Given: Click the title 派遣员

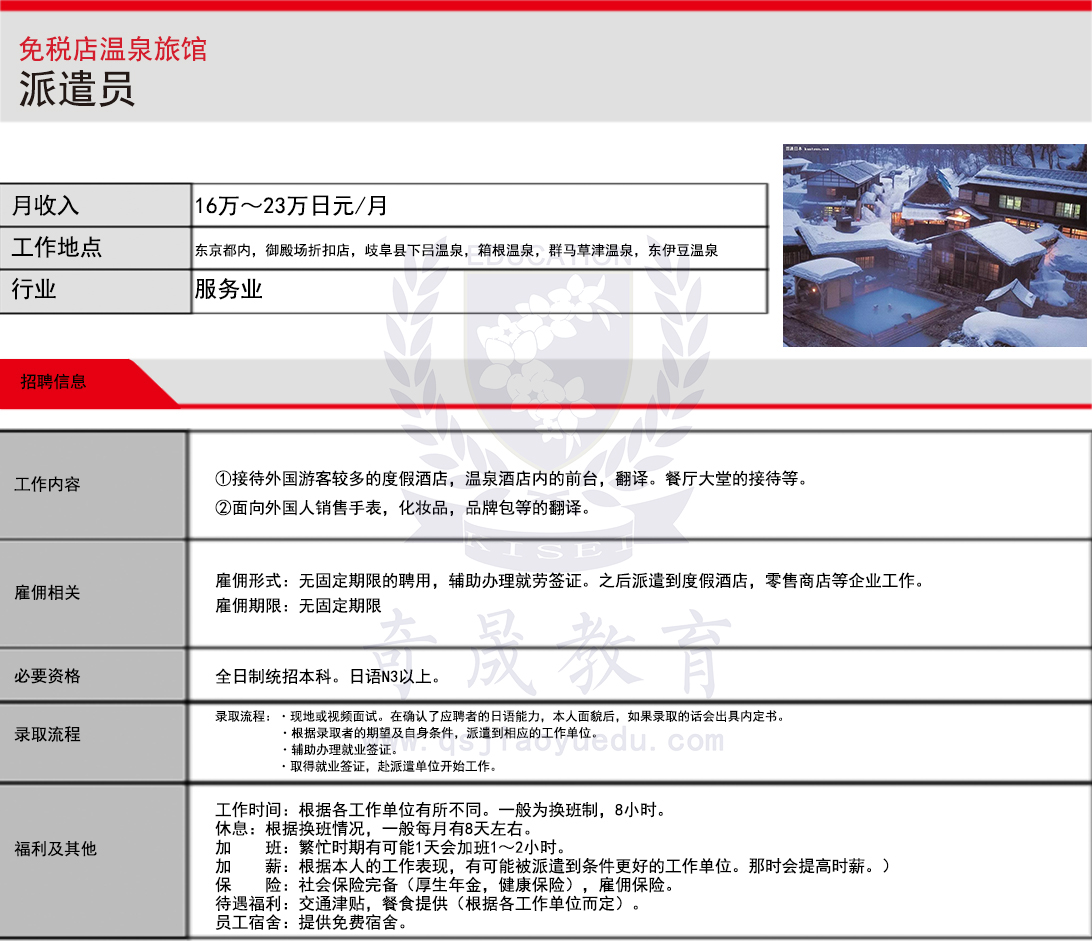Looking at the screenshot, I should pos(77,89).
